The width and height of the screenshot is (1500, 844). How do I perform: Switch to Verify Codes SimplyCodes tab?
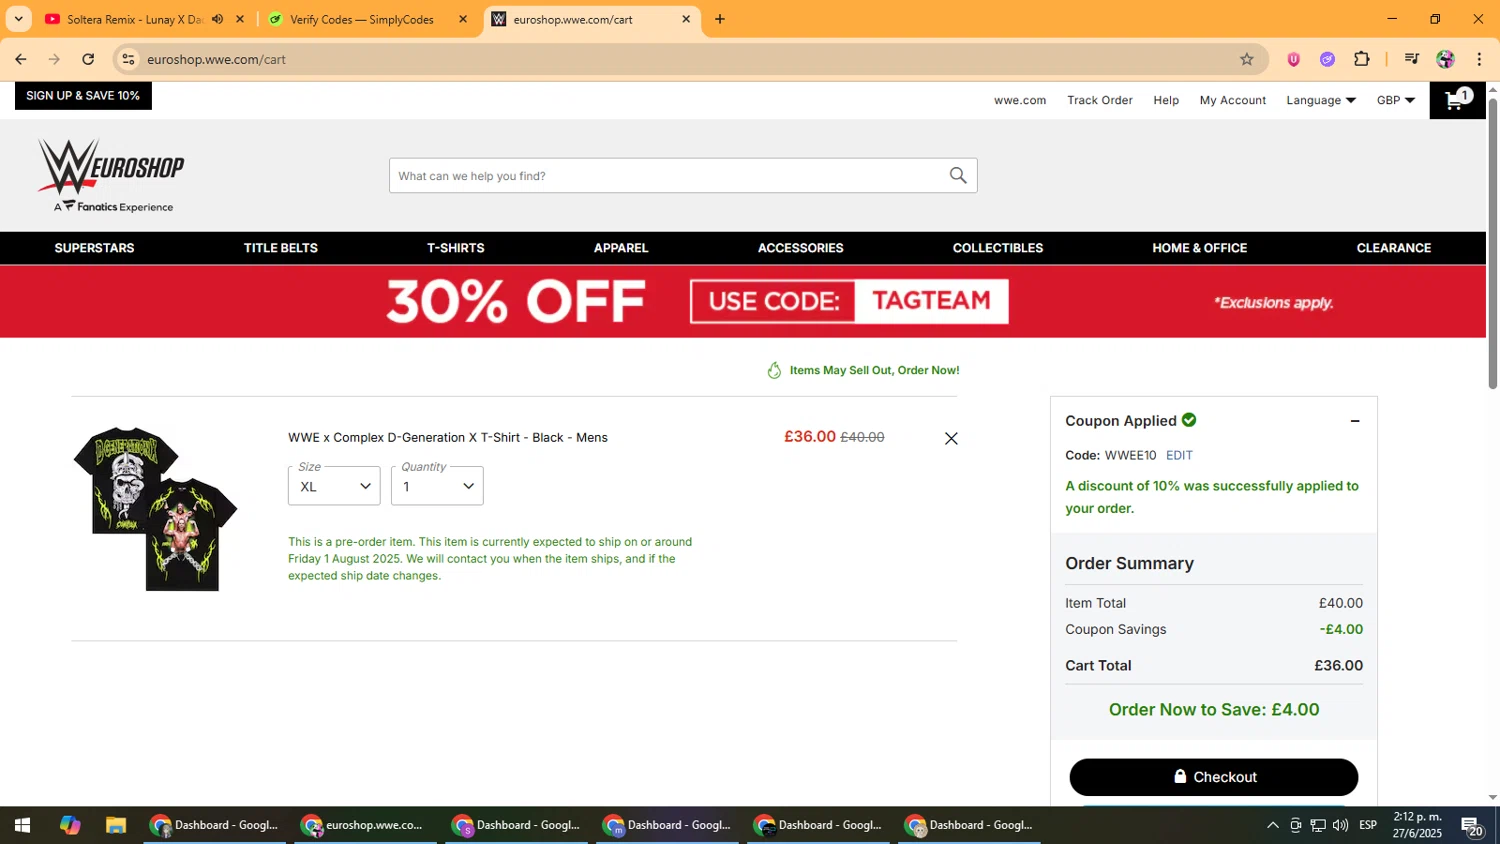(361, 19)
